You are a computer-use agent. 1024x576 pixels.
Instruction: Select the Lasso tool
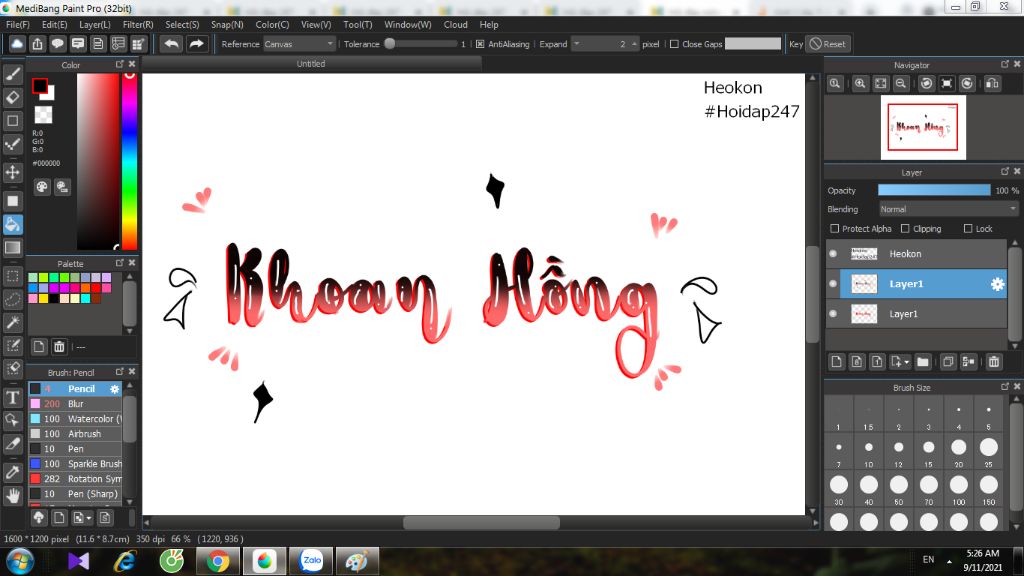coord(12,299)
